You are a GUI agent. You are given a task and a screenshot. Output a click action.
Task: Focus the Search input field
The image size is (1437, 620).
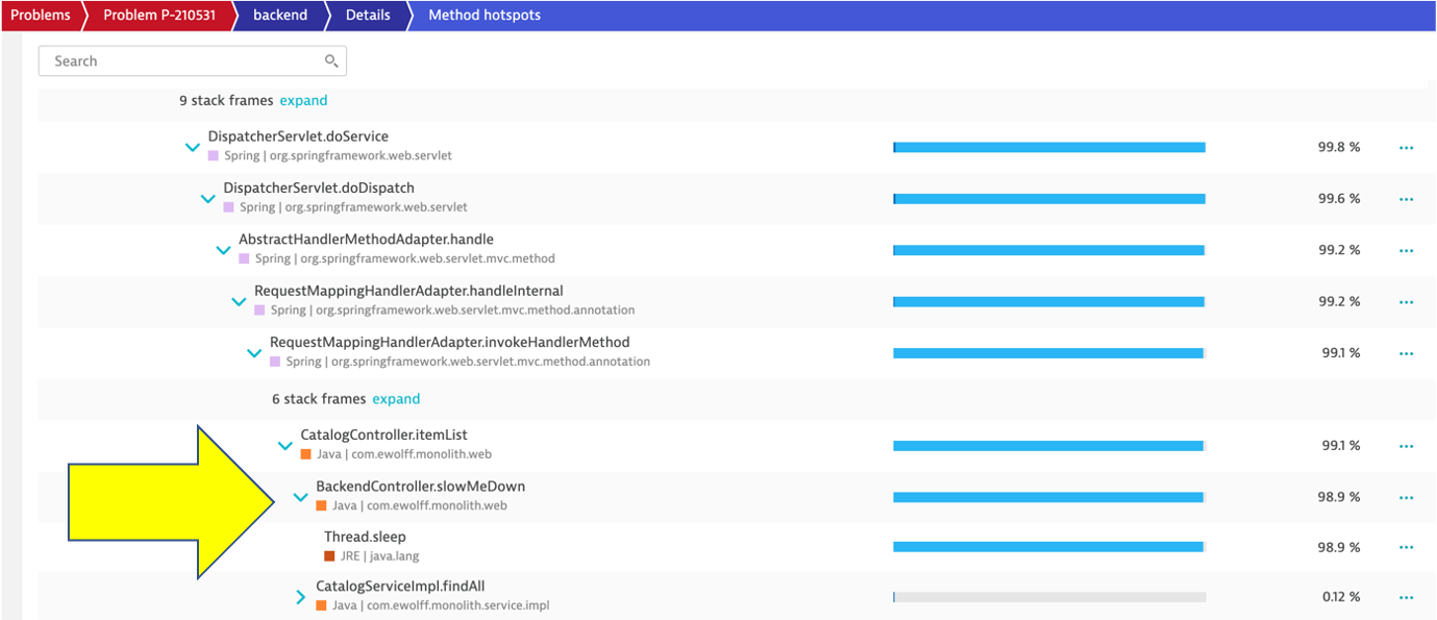[180, 61]
